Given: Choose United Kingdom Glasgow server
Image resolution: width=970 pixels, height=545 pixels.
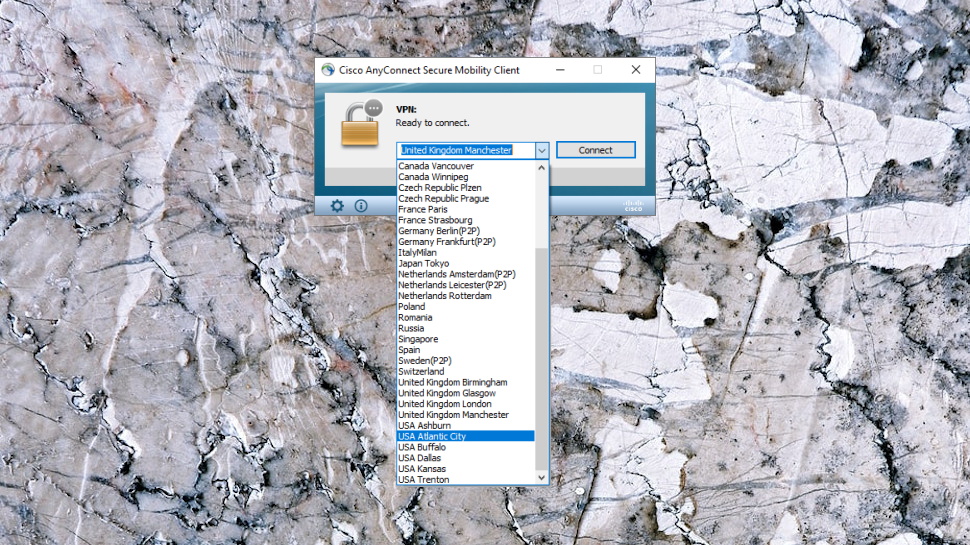Looking at the screenshot, I should [x=466, y=393].
